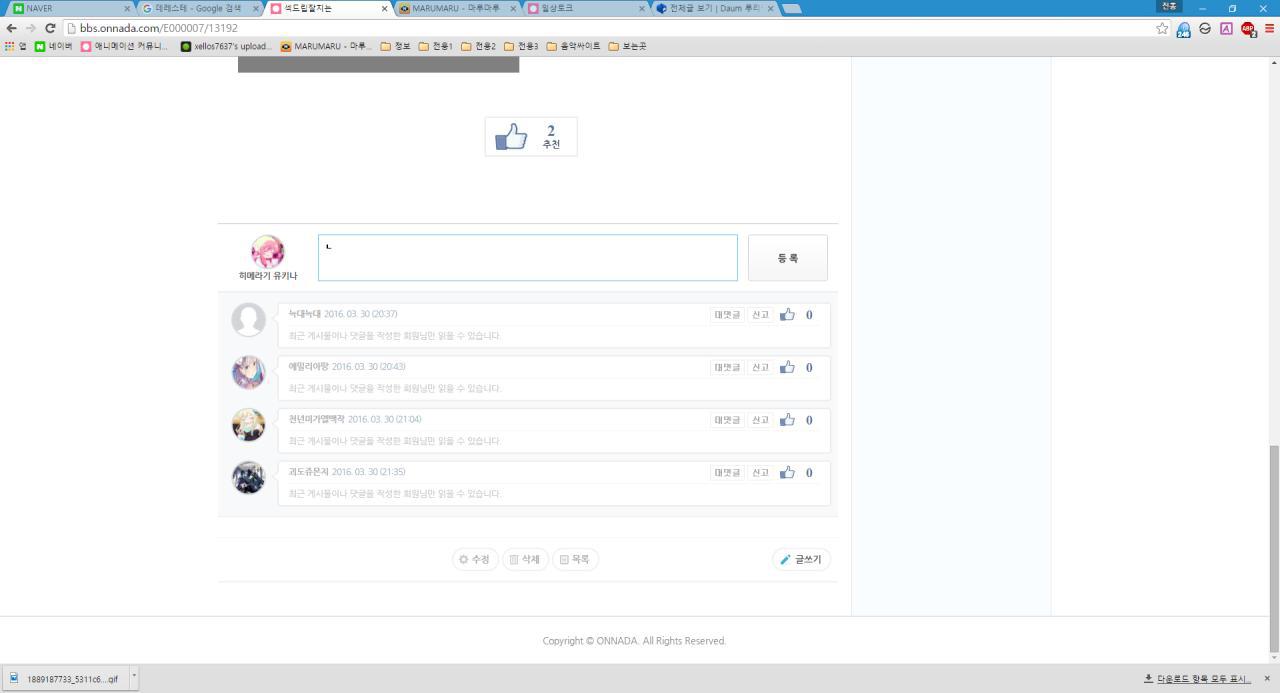Open the downloaded gif file options arrow
Screen dimensions: 1280x693
[134, 677]
